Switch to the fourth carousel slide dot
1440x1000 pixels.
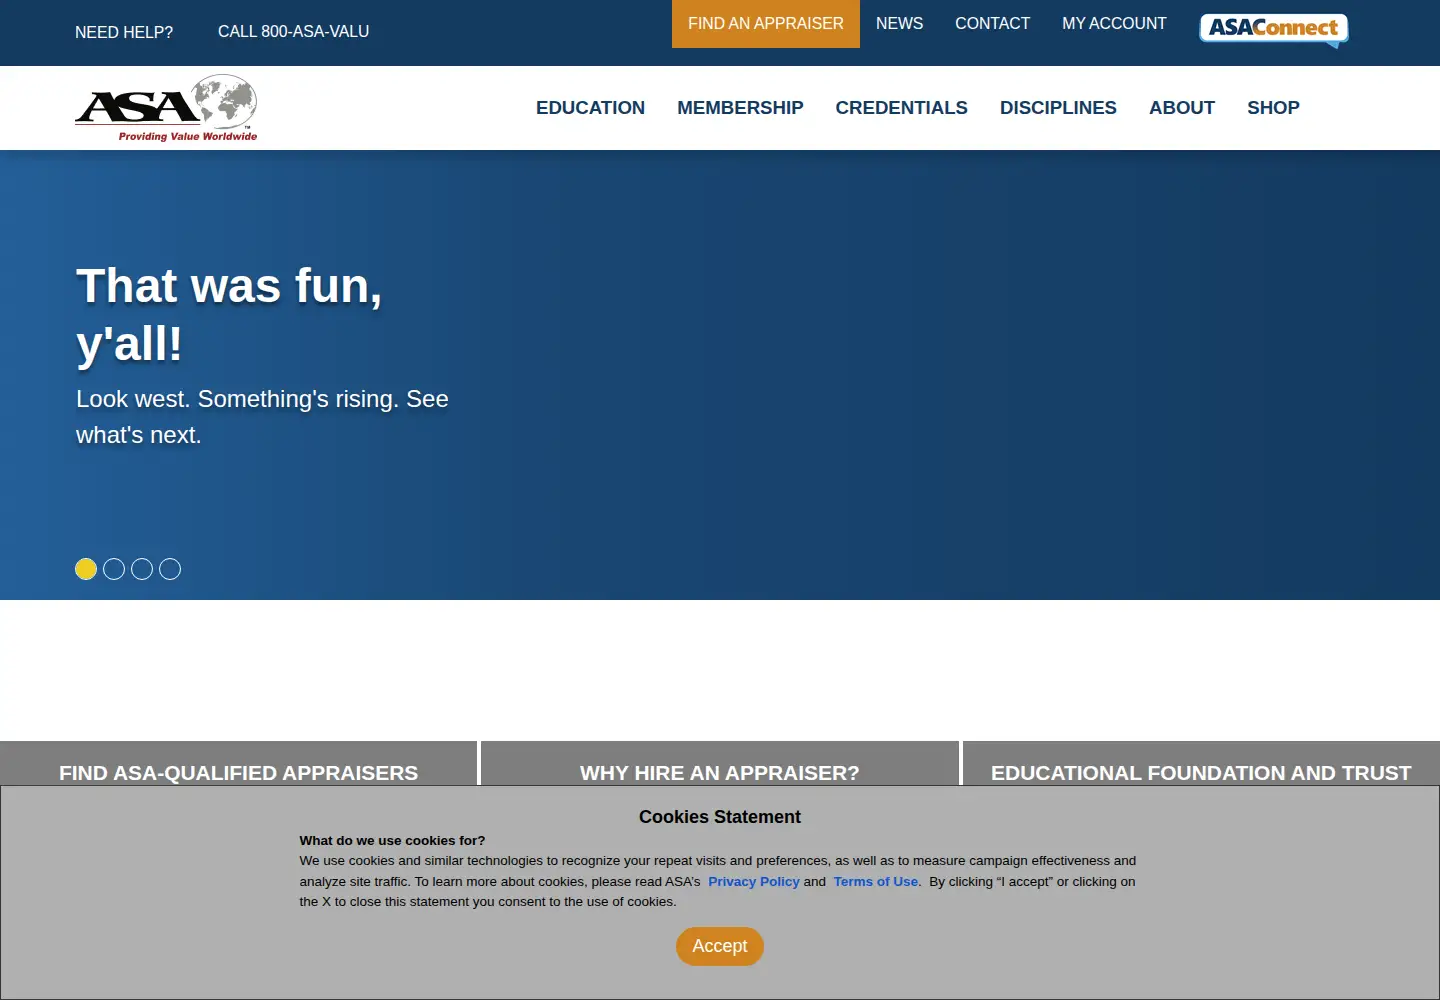tap(170, 569)
